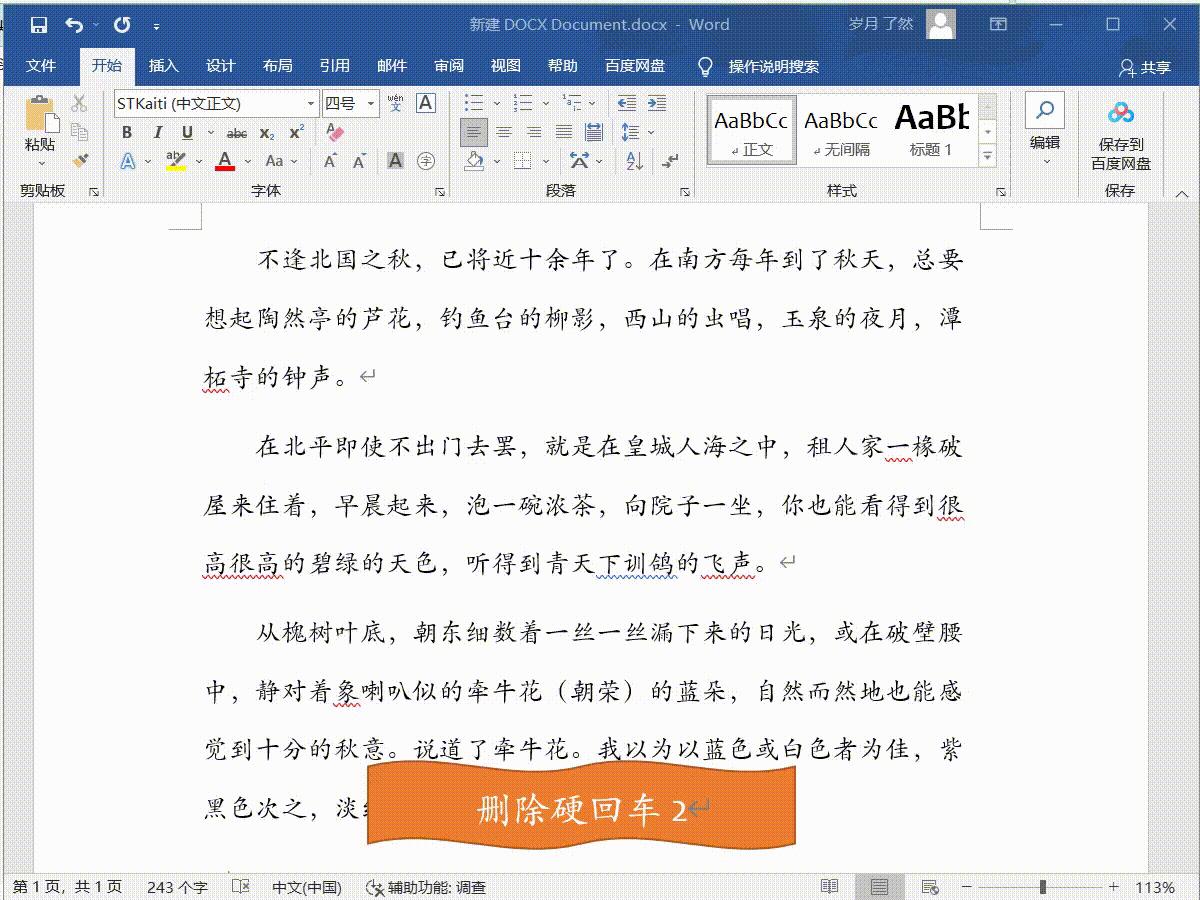Apply strikethrough to the text
1200x900 pixels.
coord(237,132)
